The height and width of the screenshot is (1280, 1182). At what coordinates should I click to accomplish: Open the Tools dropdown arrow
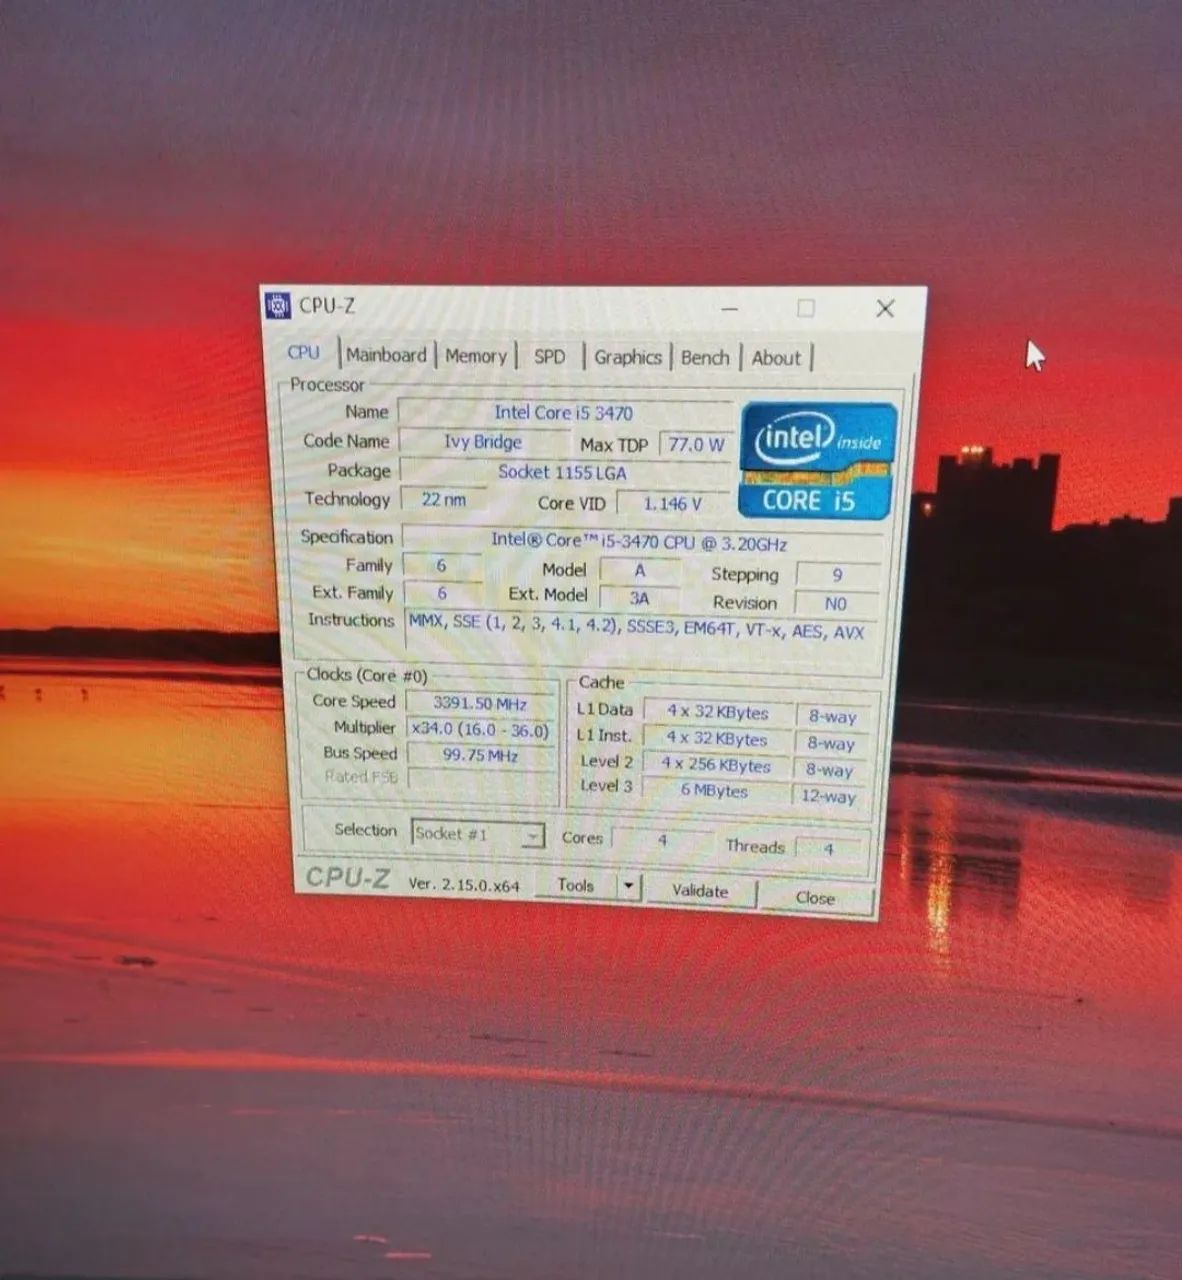click(628, 886)
